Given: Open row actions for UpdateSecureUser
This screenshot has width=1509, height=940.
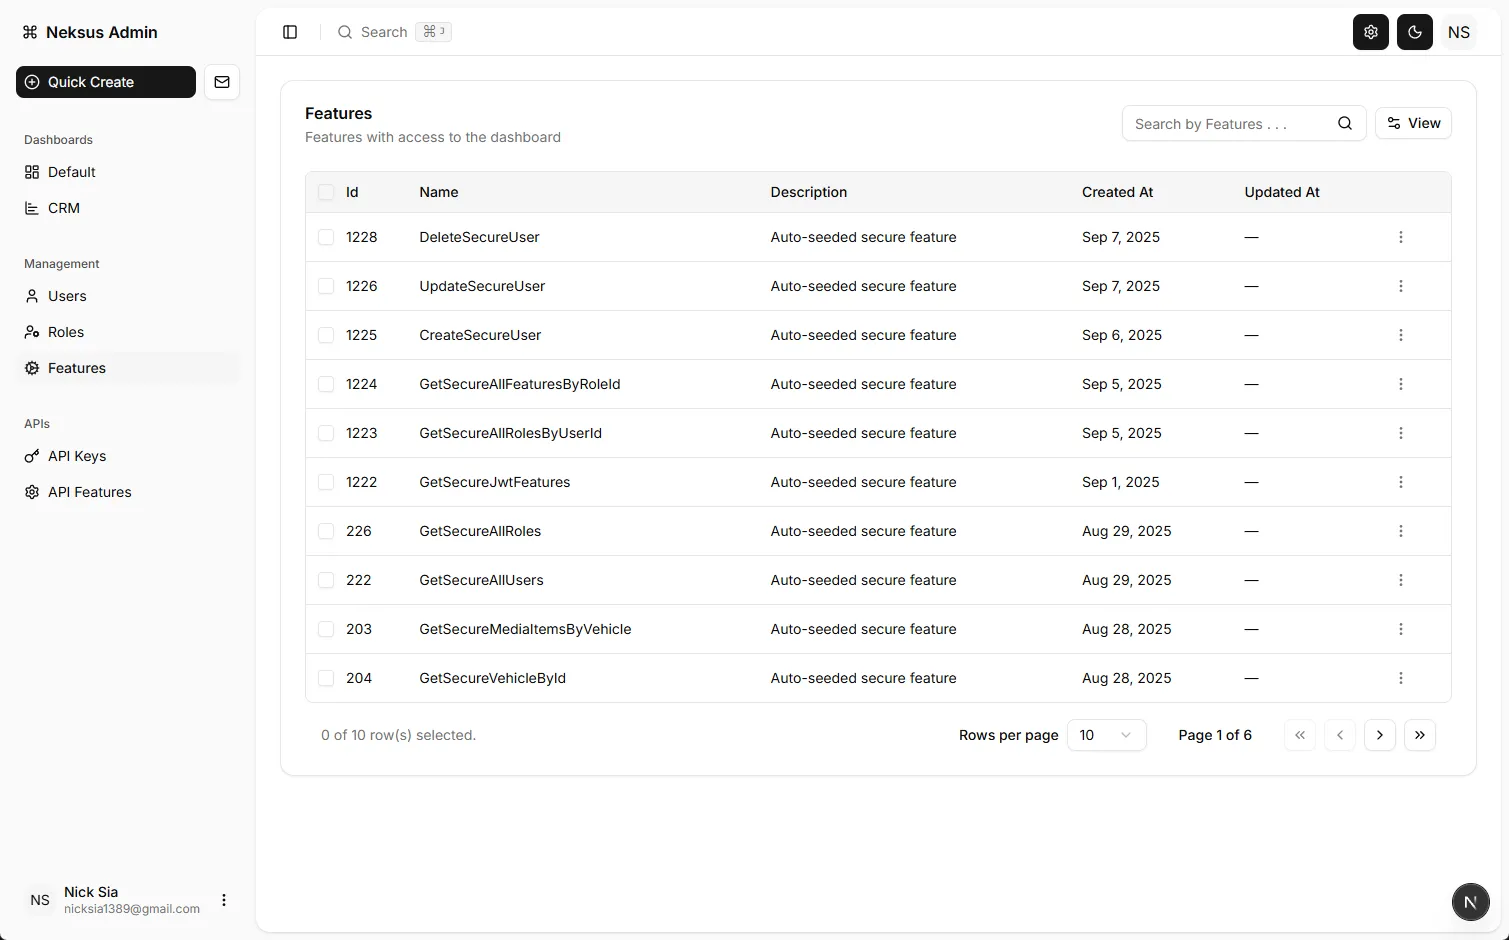Looking at the screenshot, I should [x=1400, y=286].
